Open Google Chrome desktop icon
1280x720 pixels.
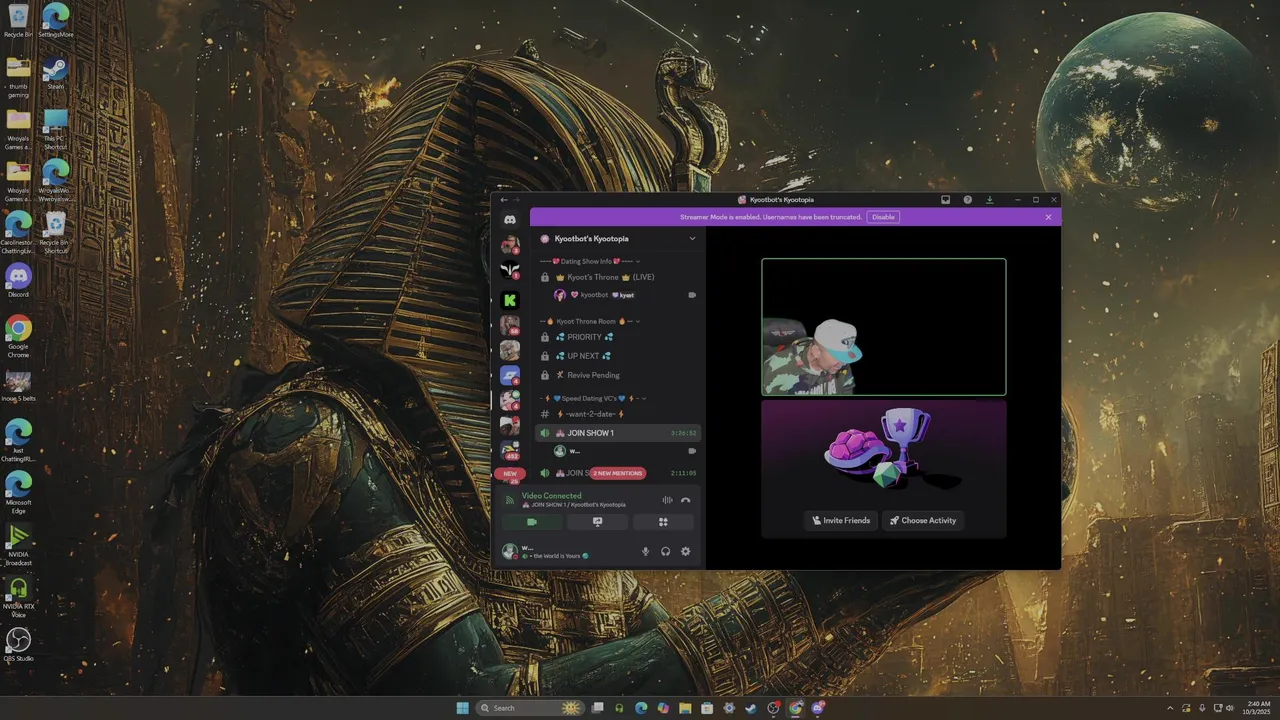(x=18, y=337)
